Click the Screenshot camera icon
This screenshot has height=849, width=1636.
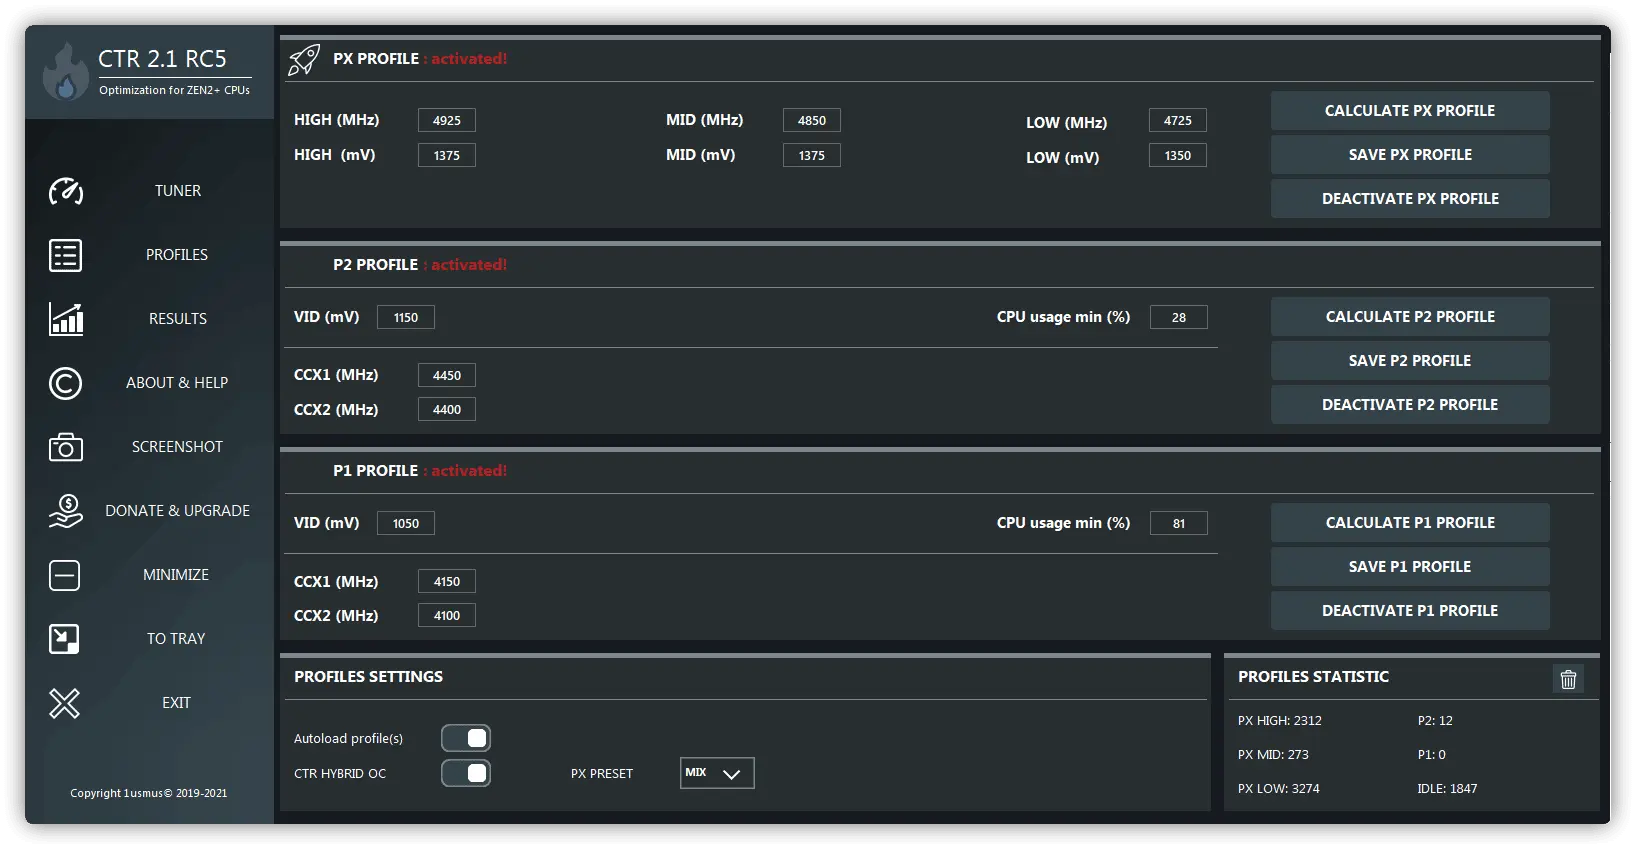[66, 447]
